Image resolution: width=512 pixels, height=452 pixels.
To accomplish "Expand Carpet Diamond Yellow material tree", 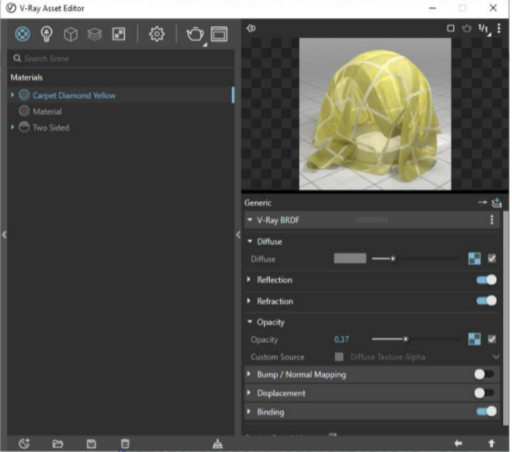I will [13, 95].
